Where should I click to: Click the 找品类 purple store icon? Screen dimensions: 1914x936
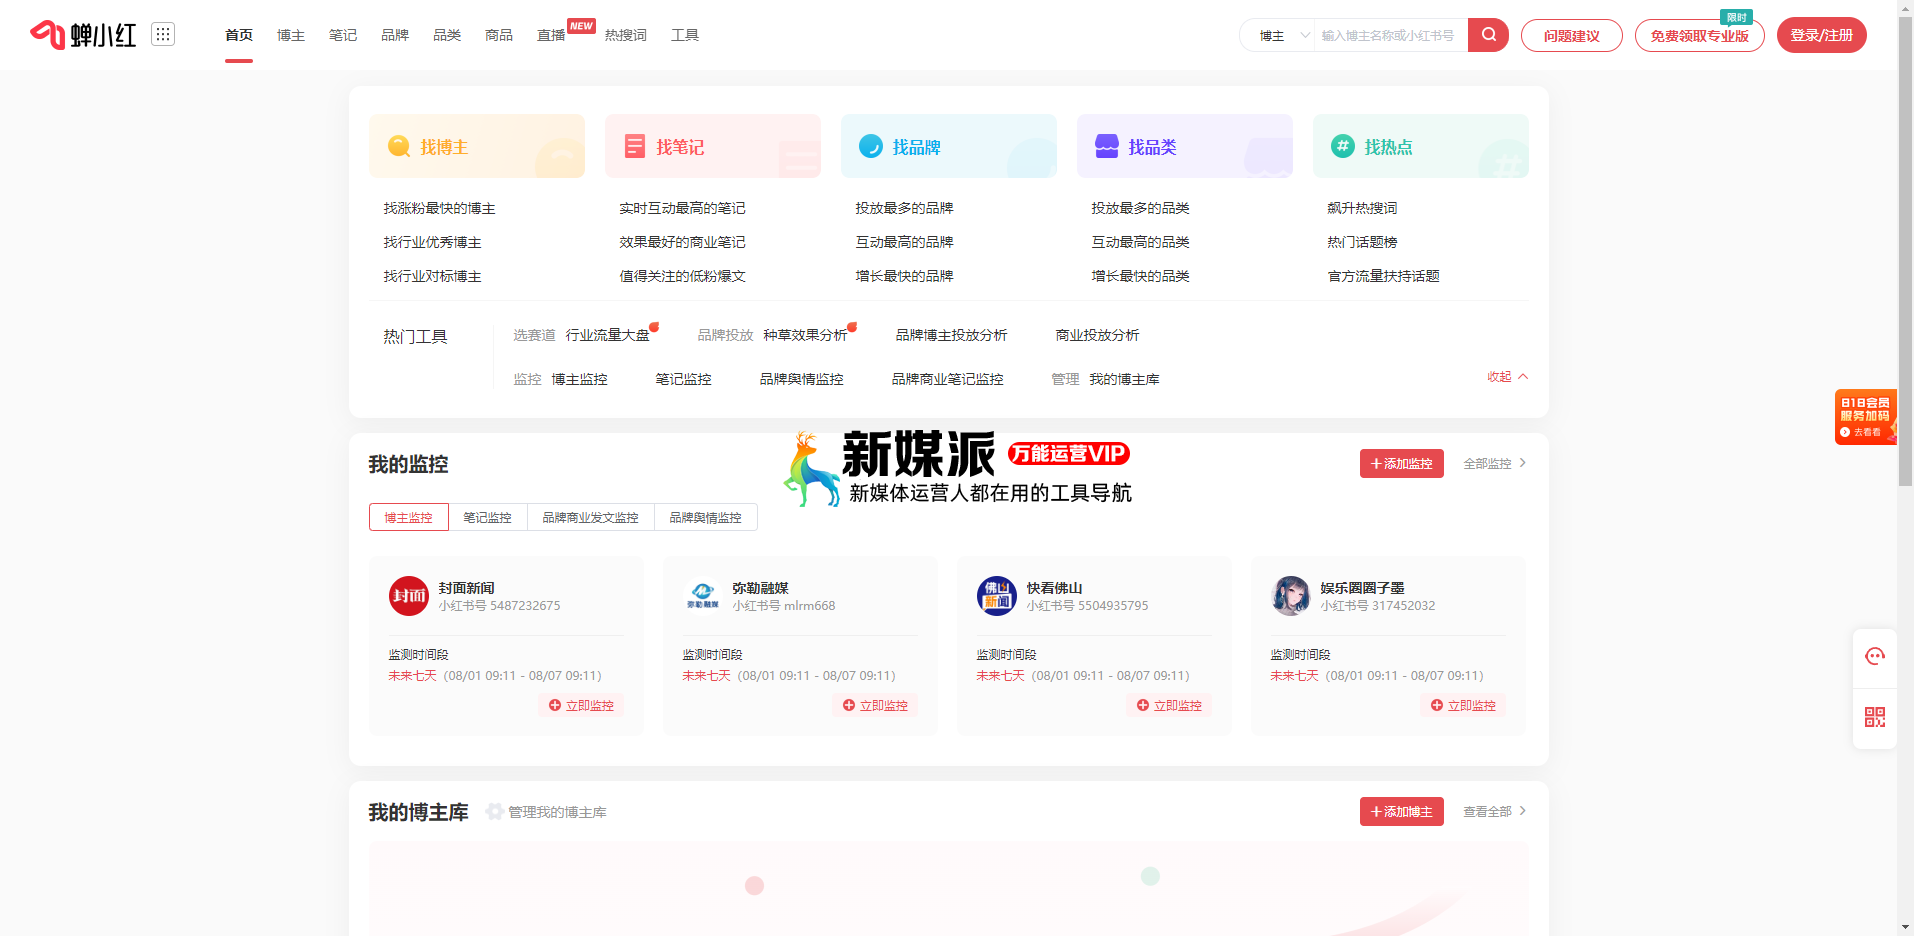click(1107, 146)
